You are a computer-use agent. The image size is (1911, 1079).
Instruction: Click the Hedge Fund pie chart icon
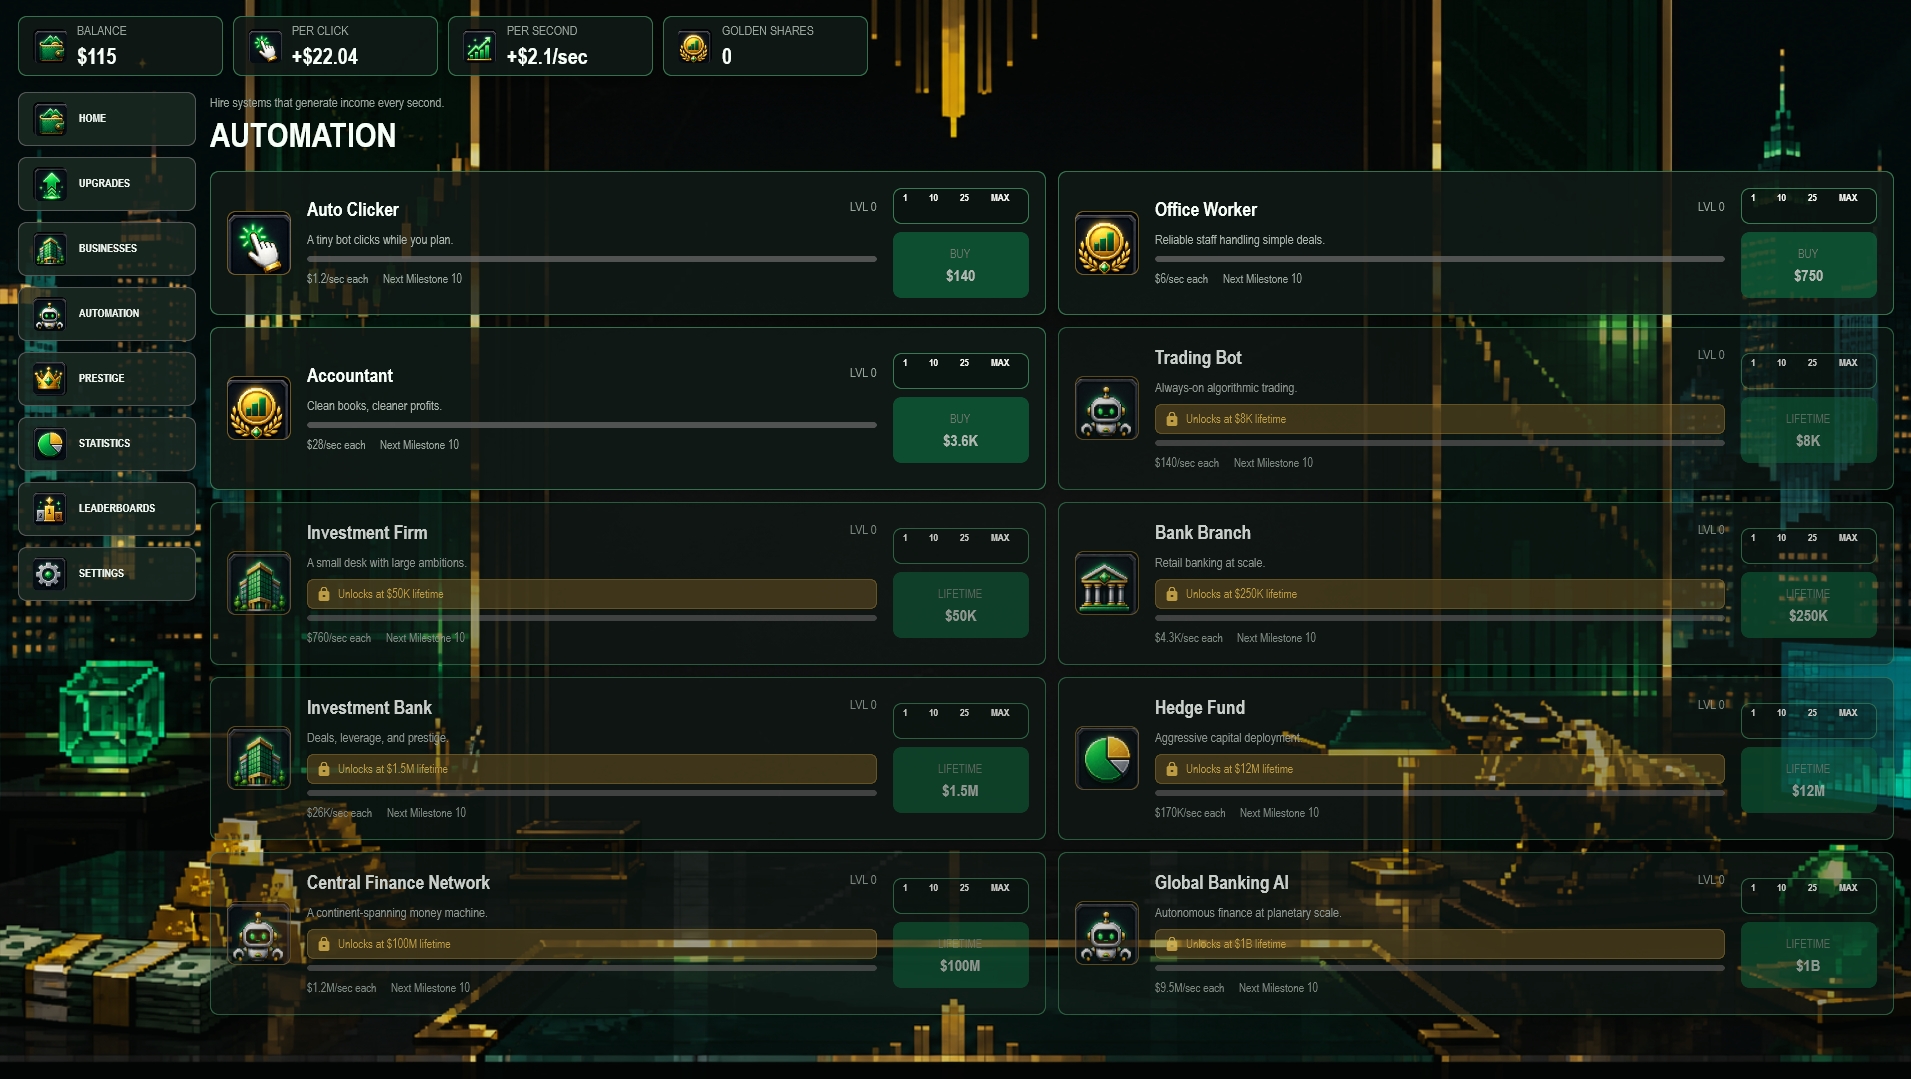tap(1106, 758)
